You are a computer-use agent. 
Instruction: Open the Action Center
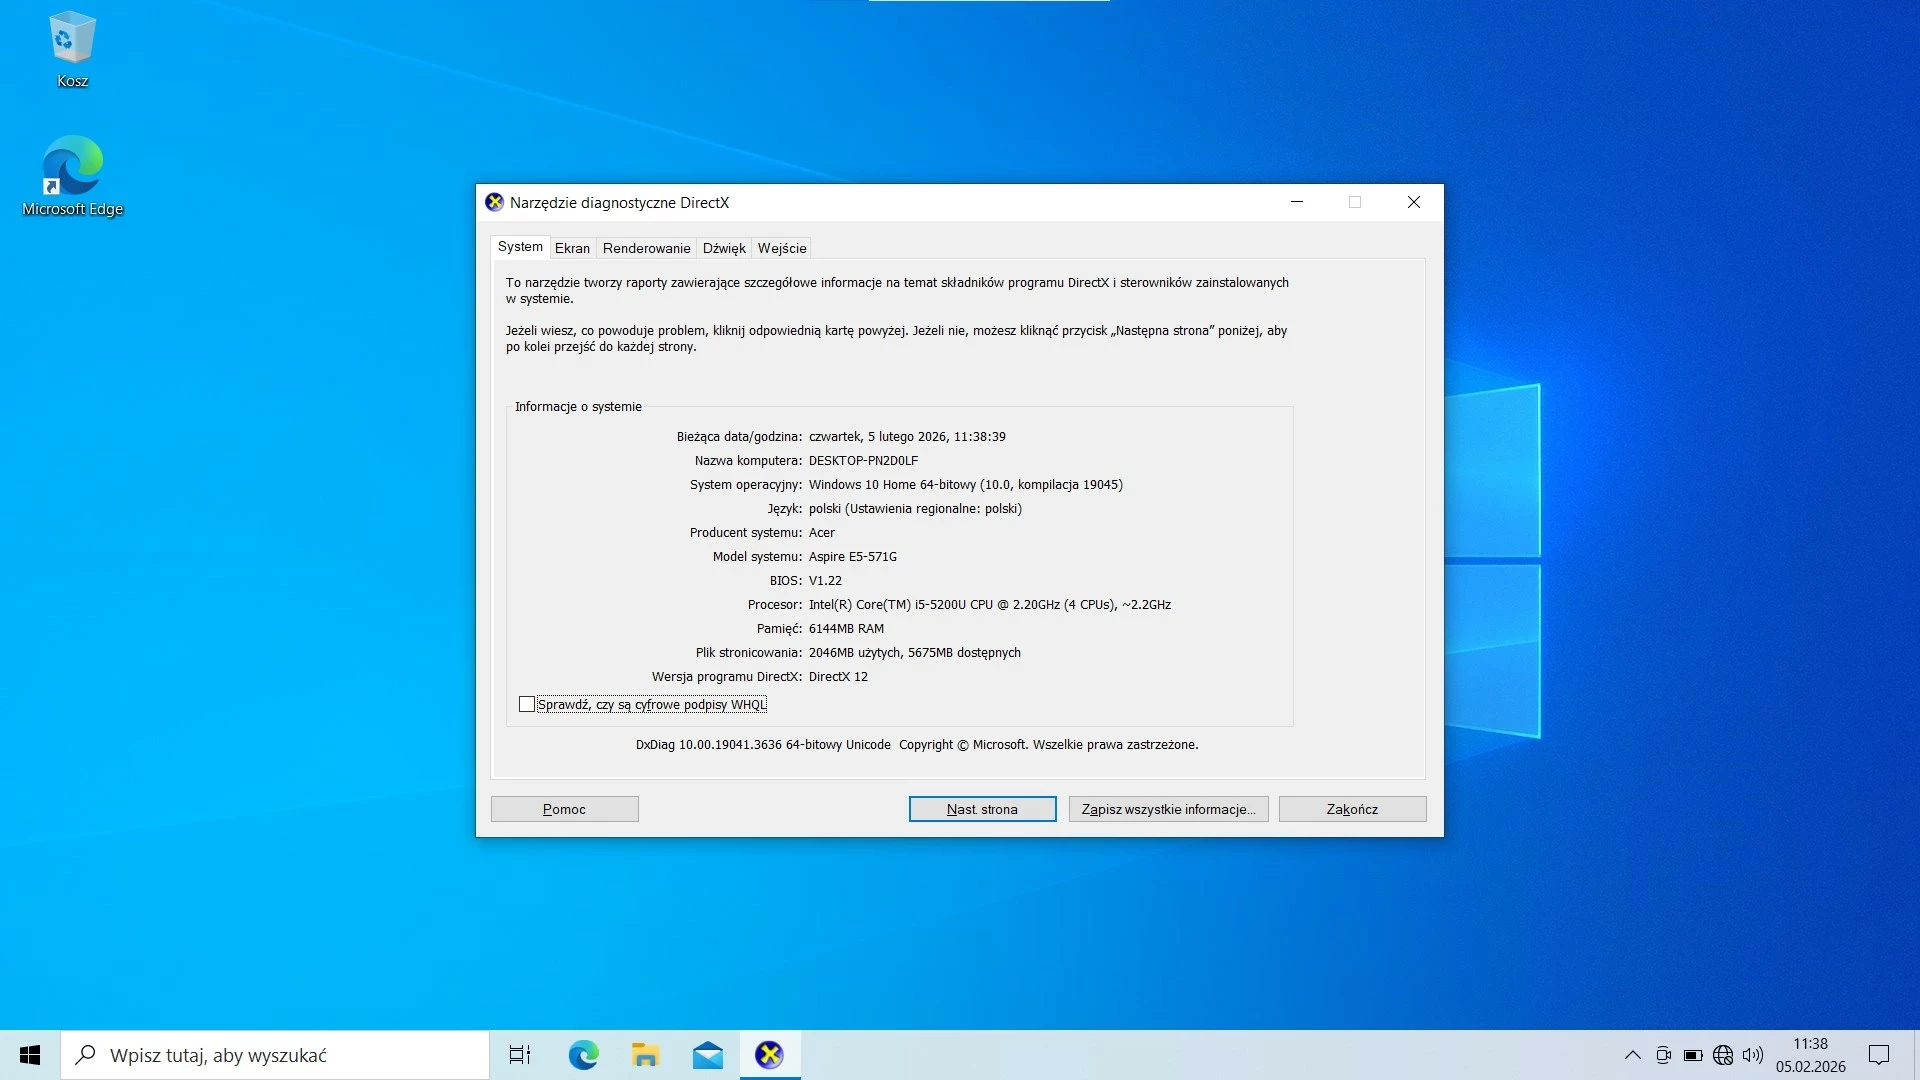(x=1878, y=1054)
